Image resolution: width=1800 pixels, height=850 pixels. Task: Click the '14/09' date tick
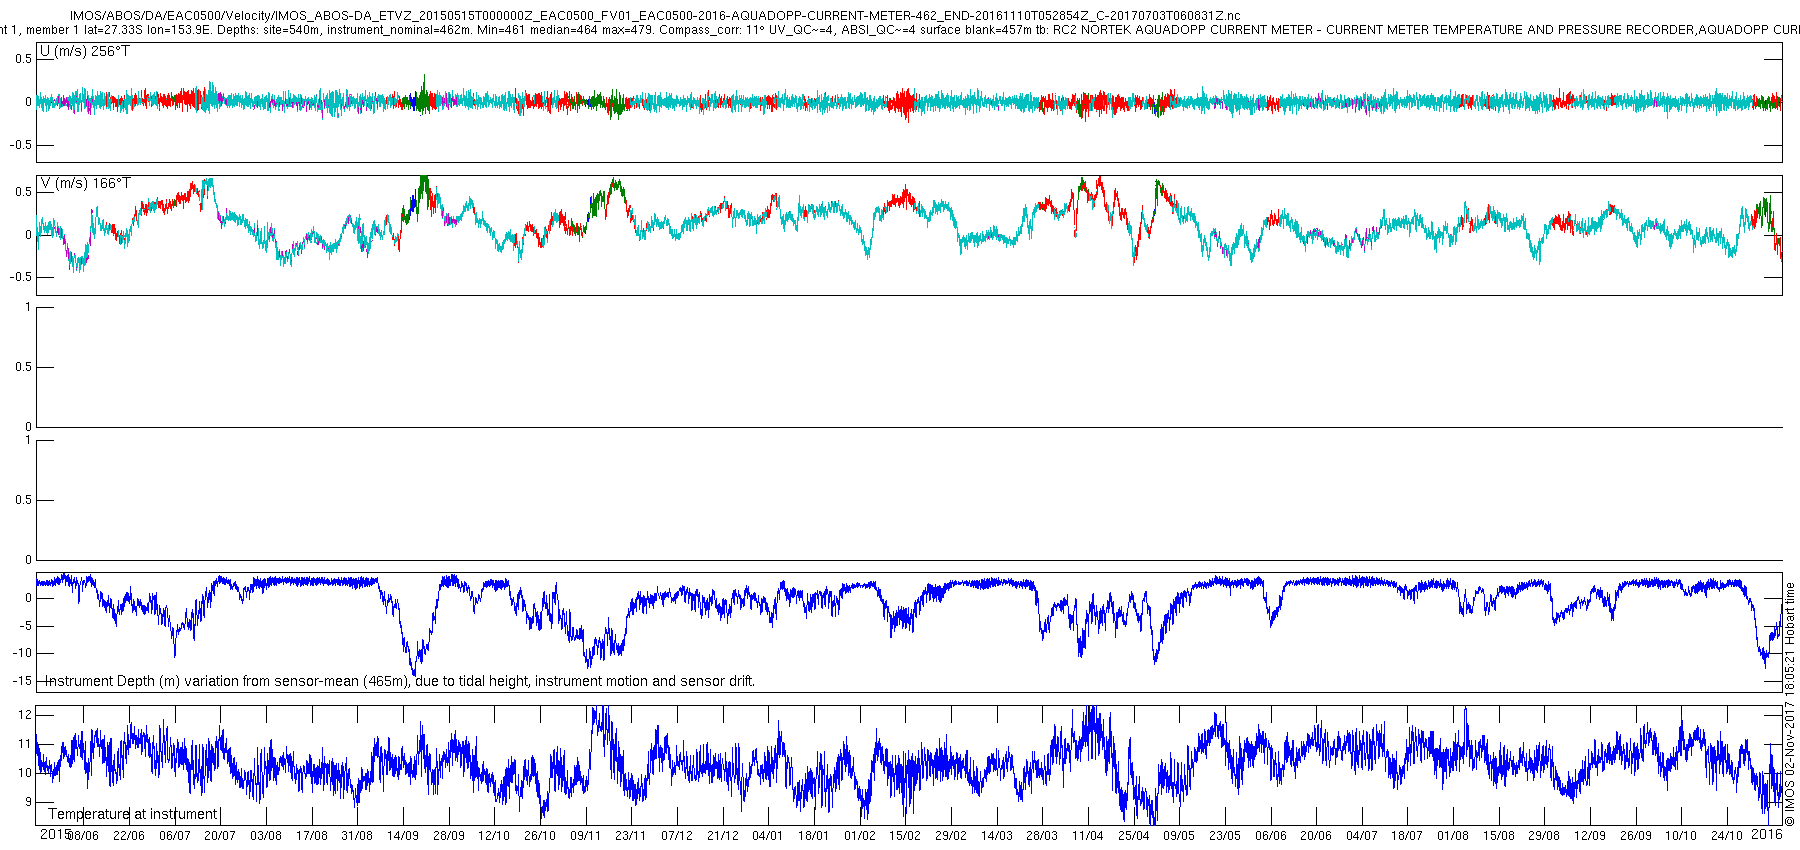(403, 836)
